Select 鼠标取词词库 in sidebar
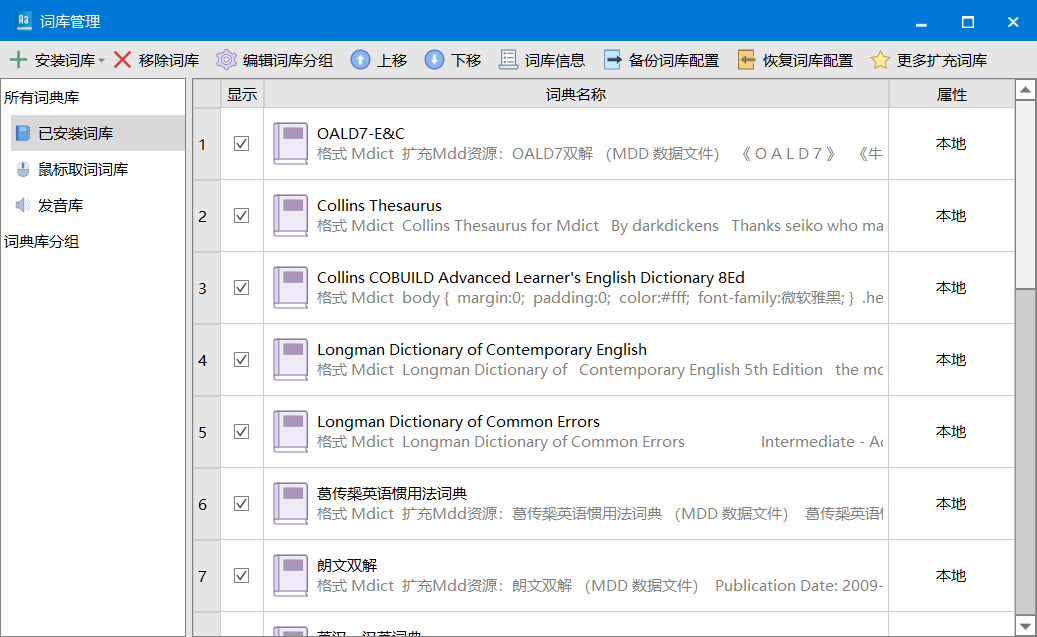The image size is (1037, 637). [98, 169]
